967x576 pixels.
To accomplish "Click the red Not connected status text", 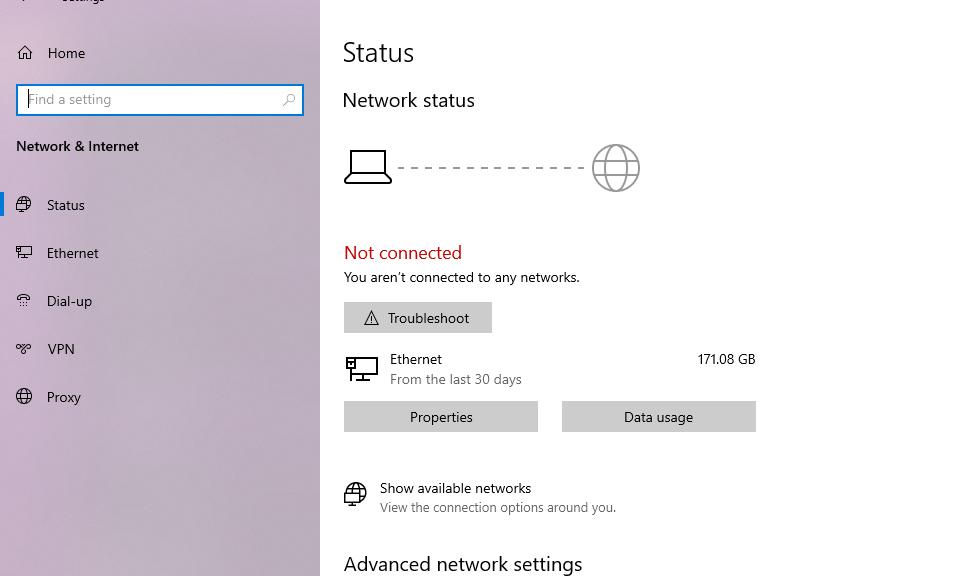I will (x=403, y=253).
